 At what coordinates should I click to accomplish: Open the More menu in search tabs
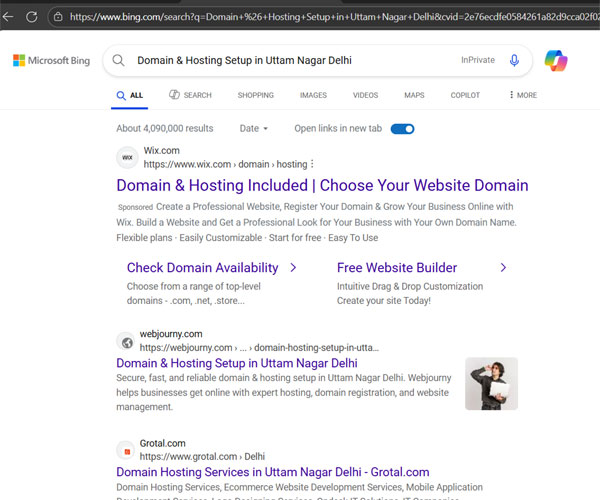(523, 95)
